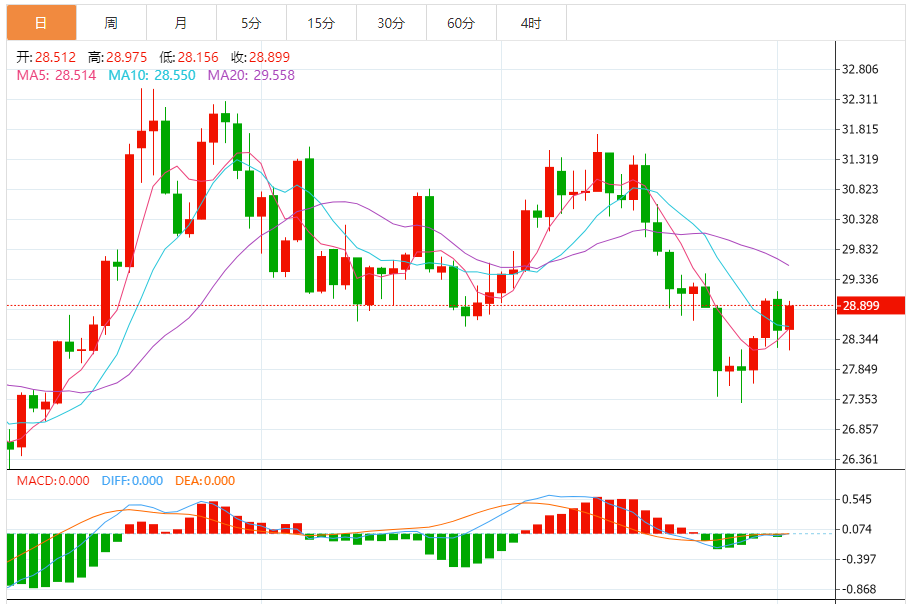
Task: Click the MACD:0.000 label
Action: tap(53, 481)
